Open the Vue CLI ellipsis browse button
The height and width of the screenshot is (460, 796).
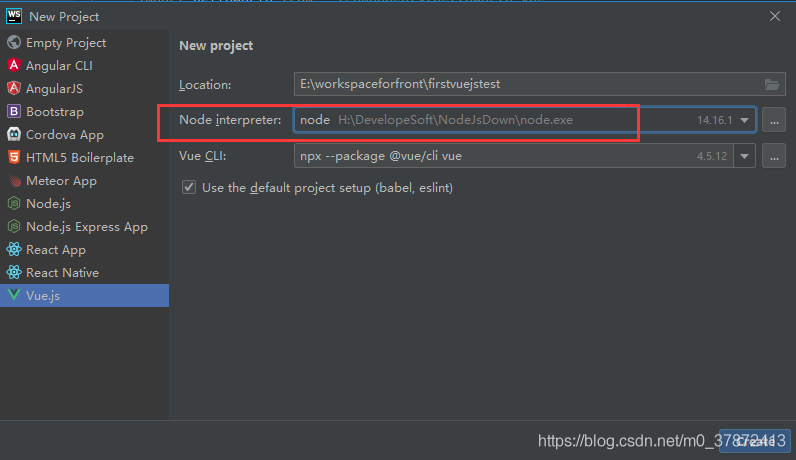tap(774, 156)
